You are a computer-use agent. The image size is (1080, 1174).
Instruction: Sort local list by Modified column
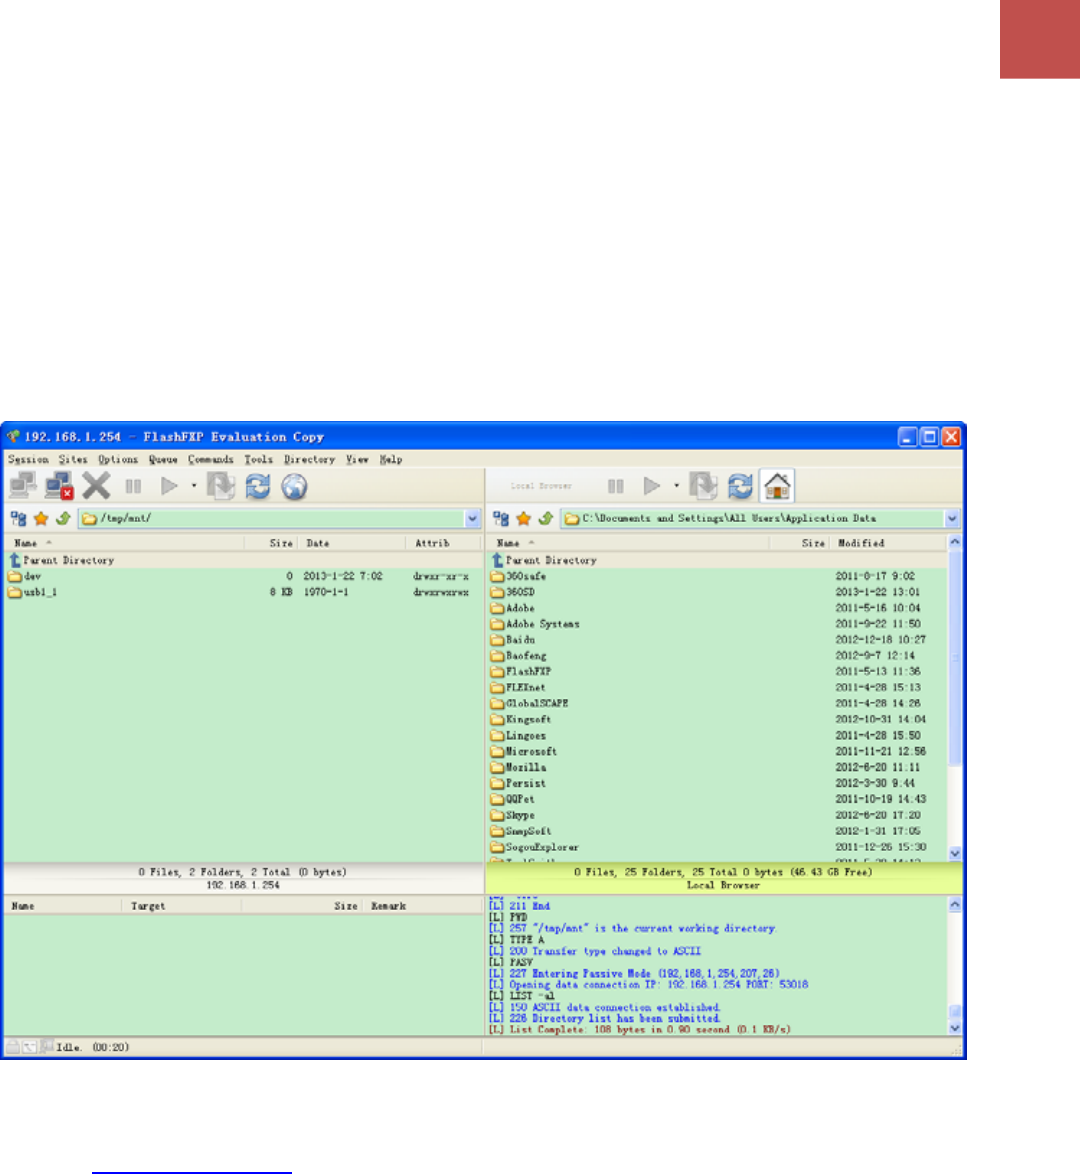click(x=888, y=543)
